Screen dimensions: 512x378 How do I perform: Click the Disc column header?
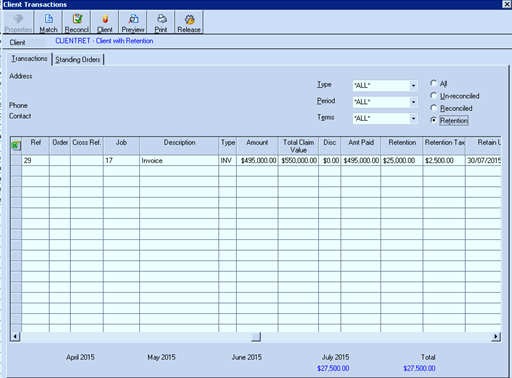(330, 146)
